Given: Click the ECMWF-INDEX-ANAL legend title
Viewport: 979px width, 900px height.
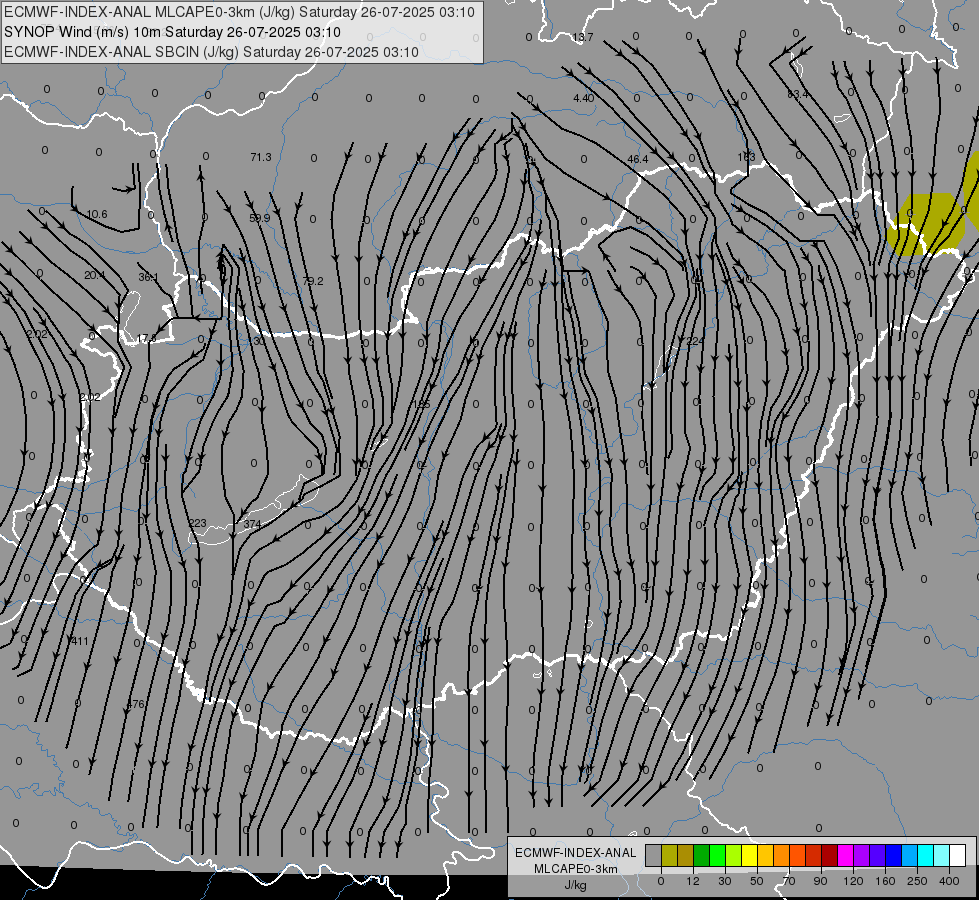Looking at the screenshot, I should click(x=576, y=853).
